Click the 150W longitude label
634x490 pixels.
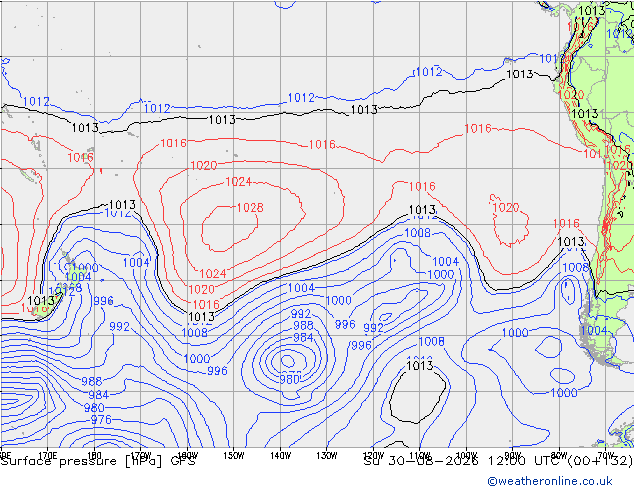pos(234,456)
